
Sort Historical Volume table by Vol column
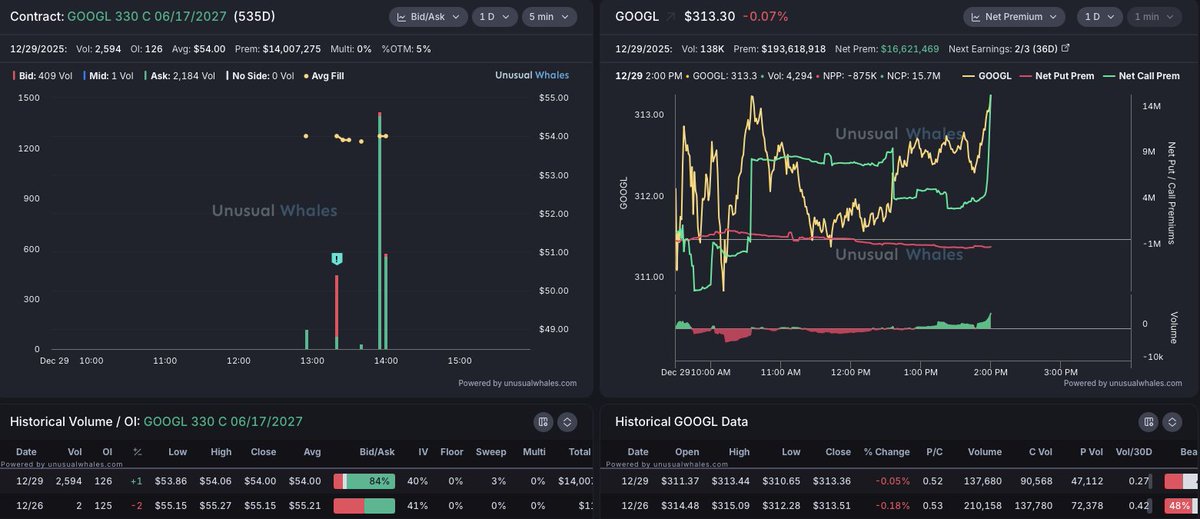point(75,452)
